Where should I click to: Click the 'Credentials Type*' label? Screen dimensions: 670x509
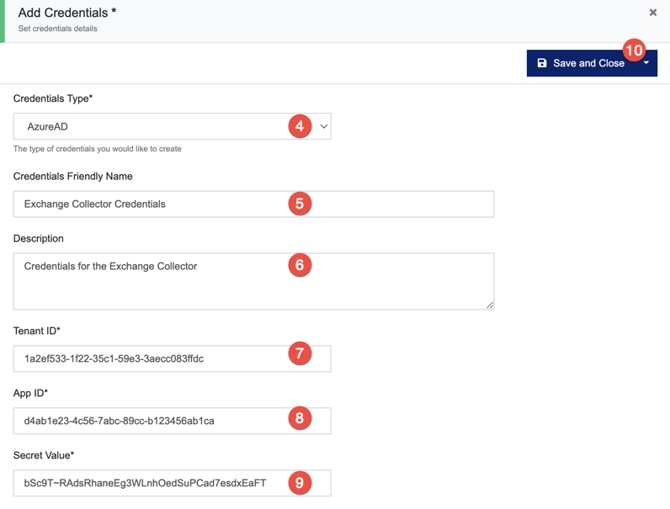(53, 99)
